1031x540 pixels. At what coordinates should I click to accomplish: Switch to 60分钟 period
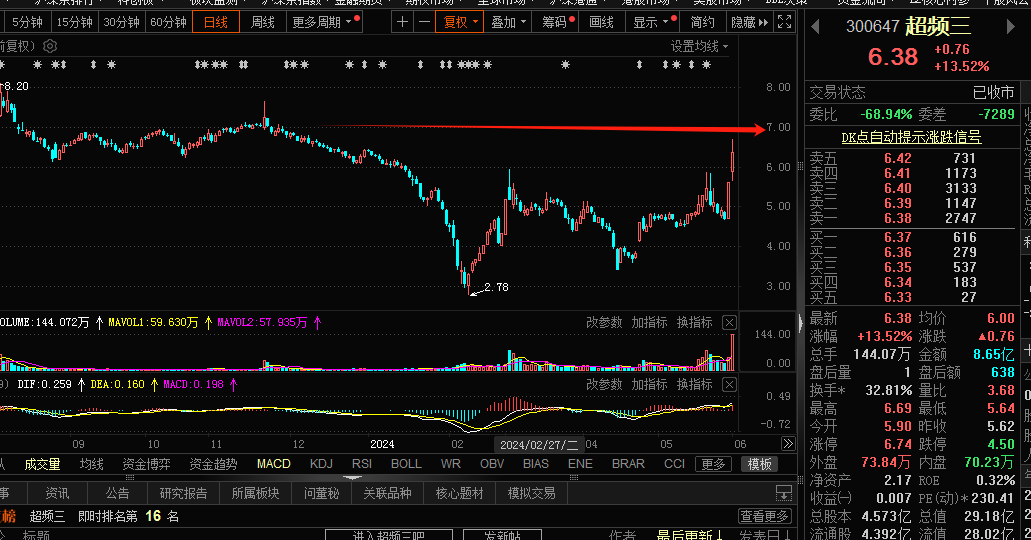[x=168, y=22]
